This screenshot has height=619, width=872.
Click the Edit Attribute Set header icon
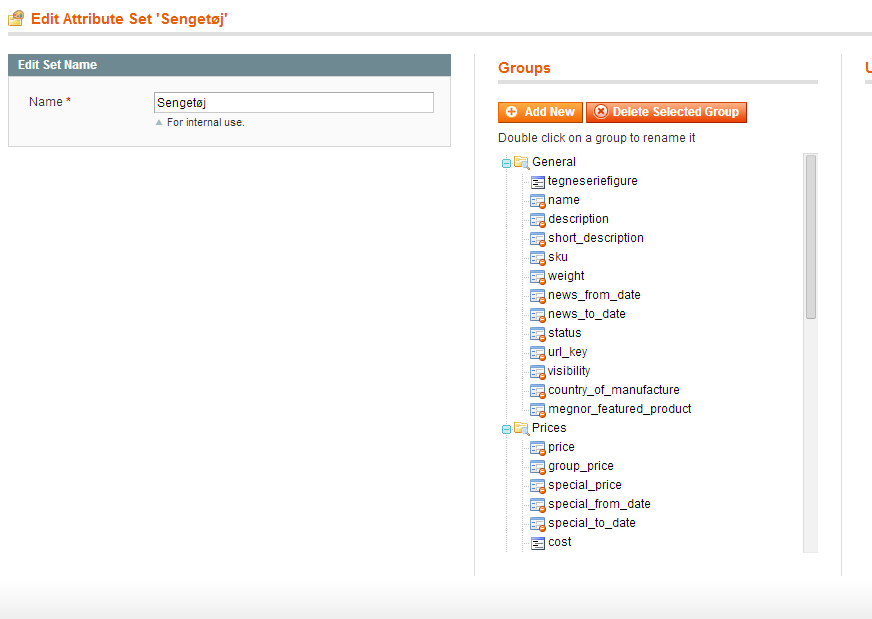[16, 18]
